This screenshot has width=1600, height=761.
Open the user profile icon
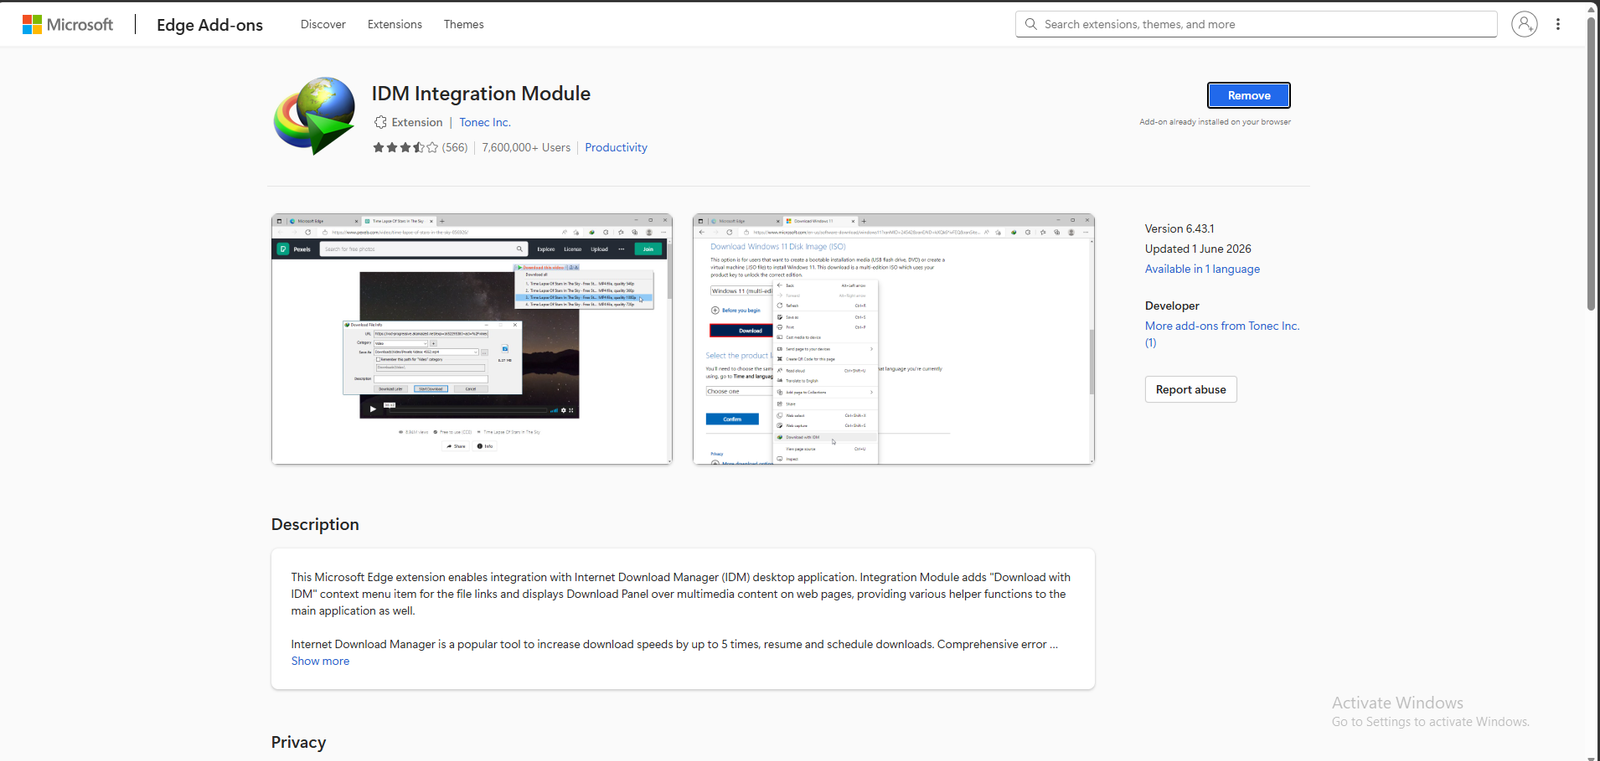[1524, 24]
